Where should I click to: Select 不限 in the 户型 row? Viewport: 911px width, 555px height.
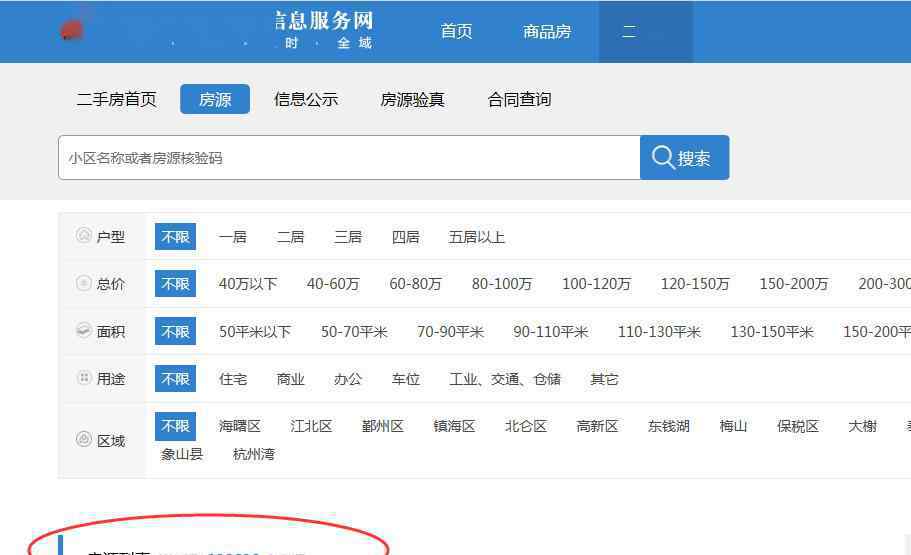tap(175, 237)
